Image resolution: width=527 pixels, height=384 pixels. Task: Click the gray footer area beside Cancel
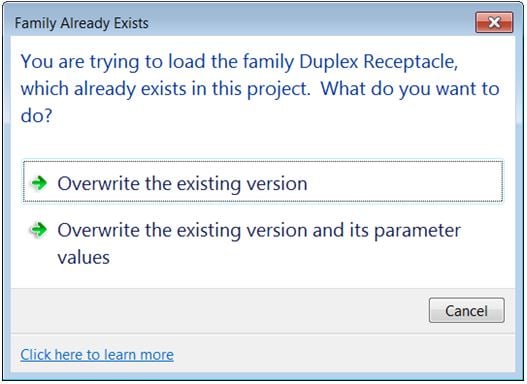[x=218, y=310]
